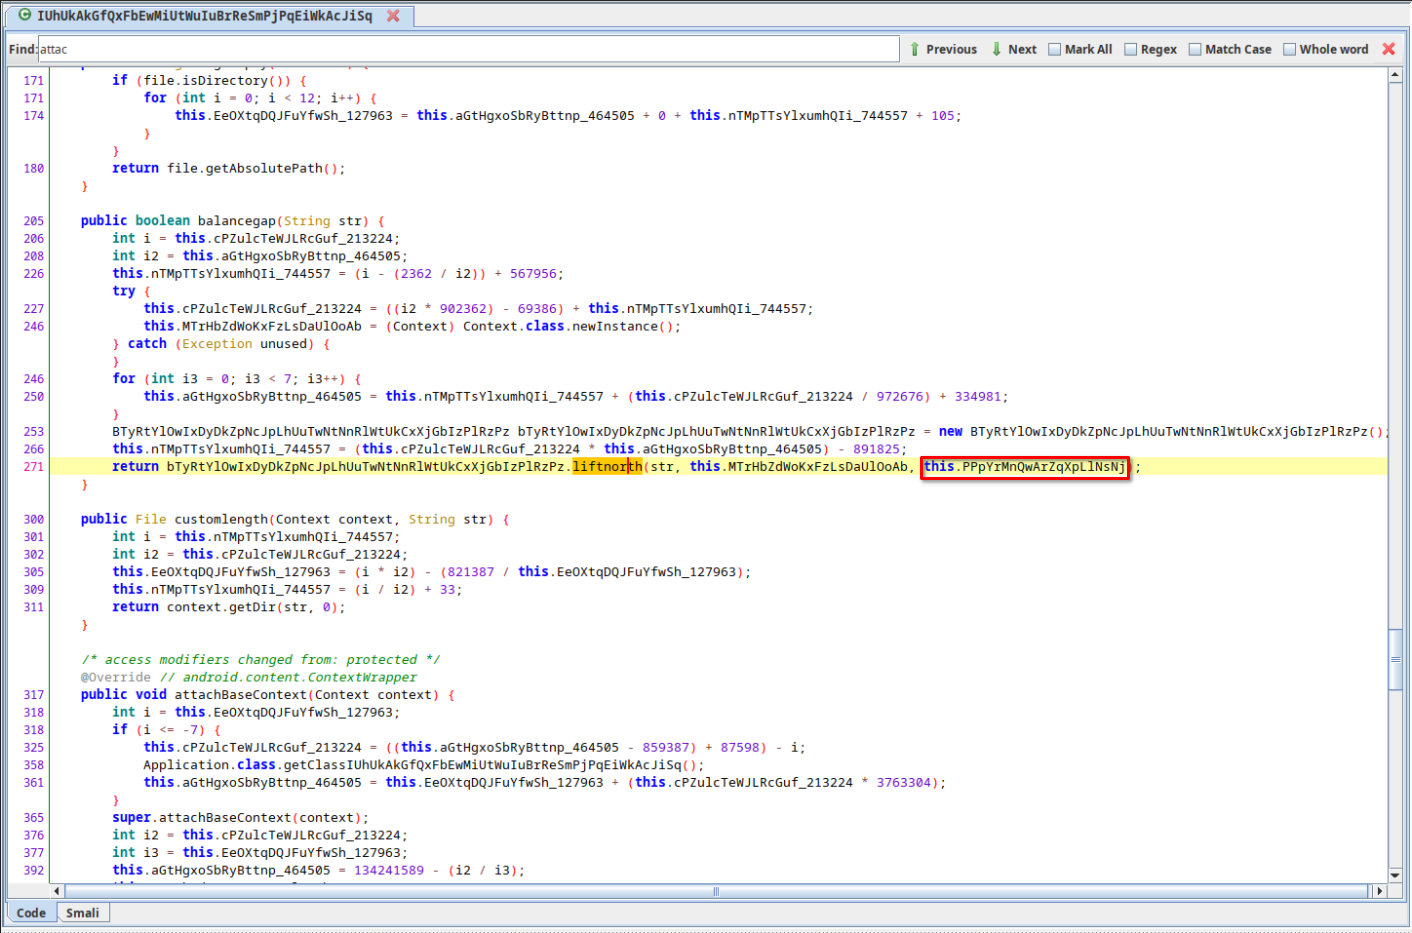Click line number 271 in gutter
Image resolution: width=1412 pixels, height=933 pixels.
click(34, 467)
